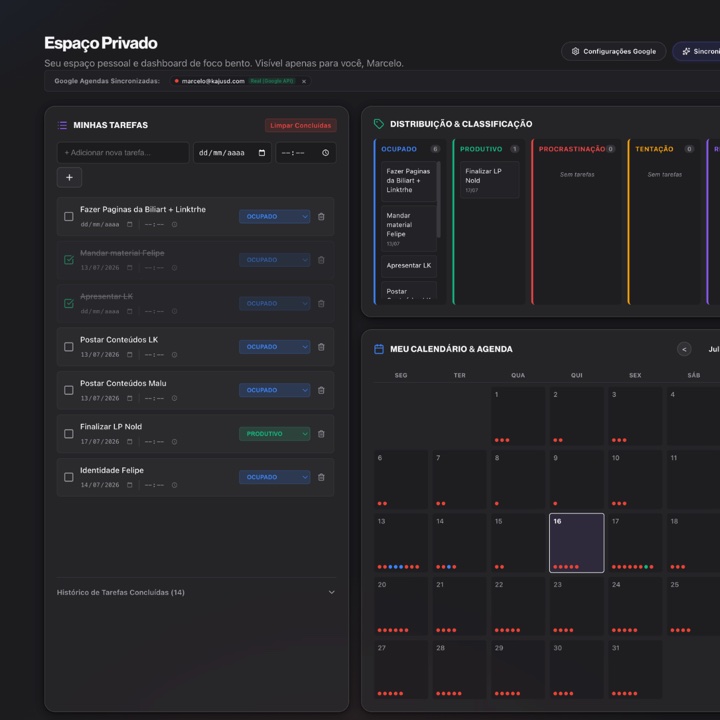The height and width of the screenshot is (720, 720).
Task: Open calendar icon on Identidade Felipe date
Action: pos(129,485)
